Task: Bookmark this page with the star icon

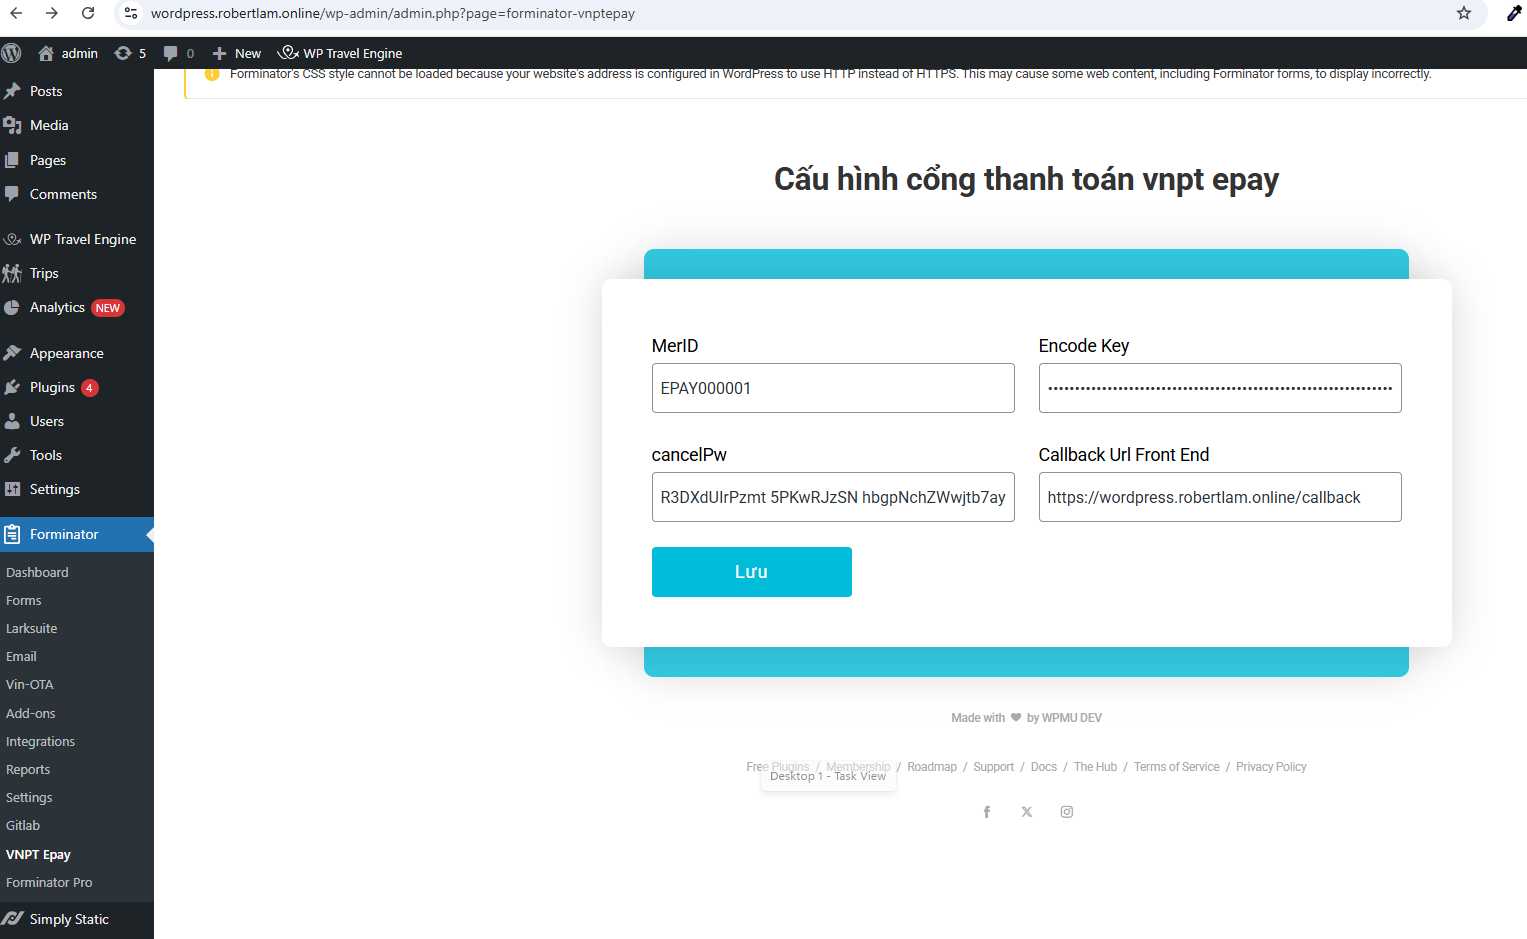Action: (1464, 13)
